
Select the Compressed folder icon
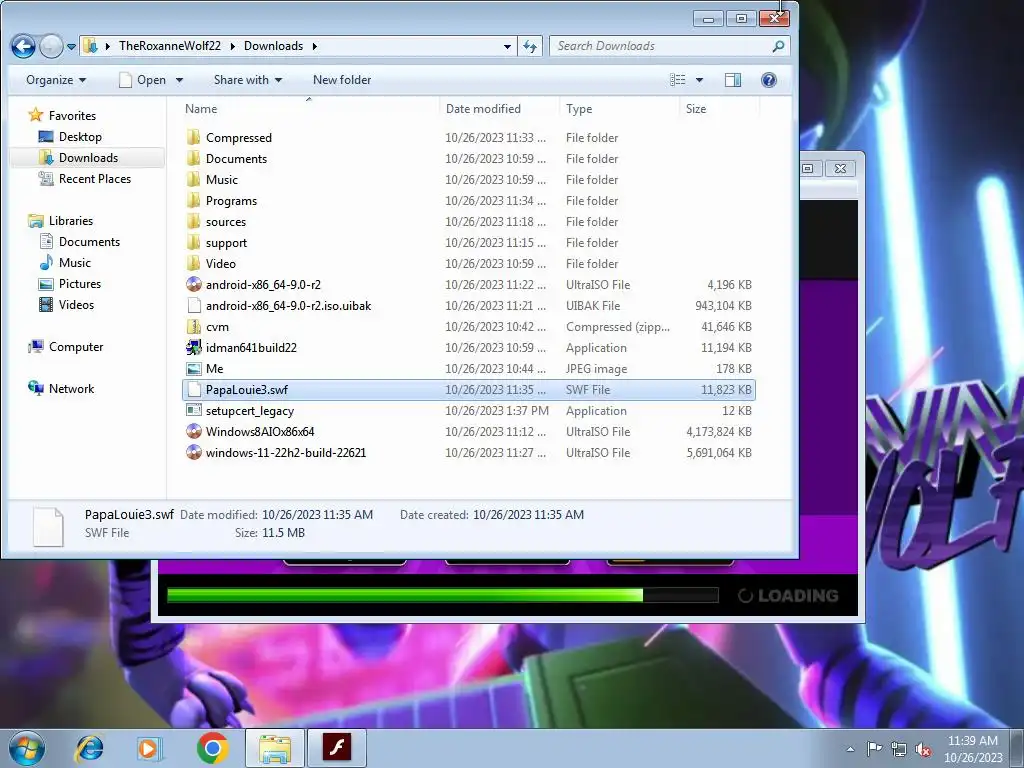click(193, 138)
